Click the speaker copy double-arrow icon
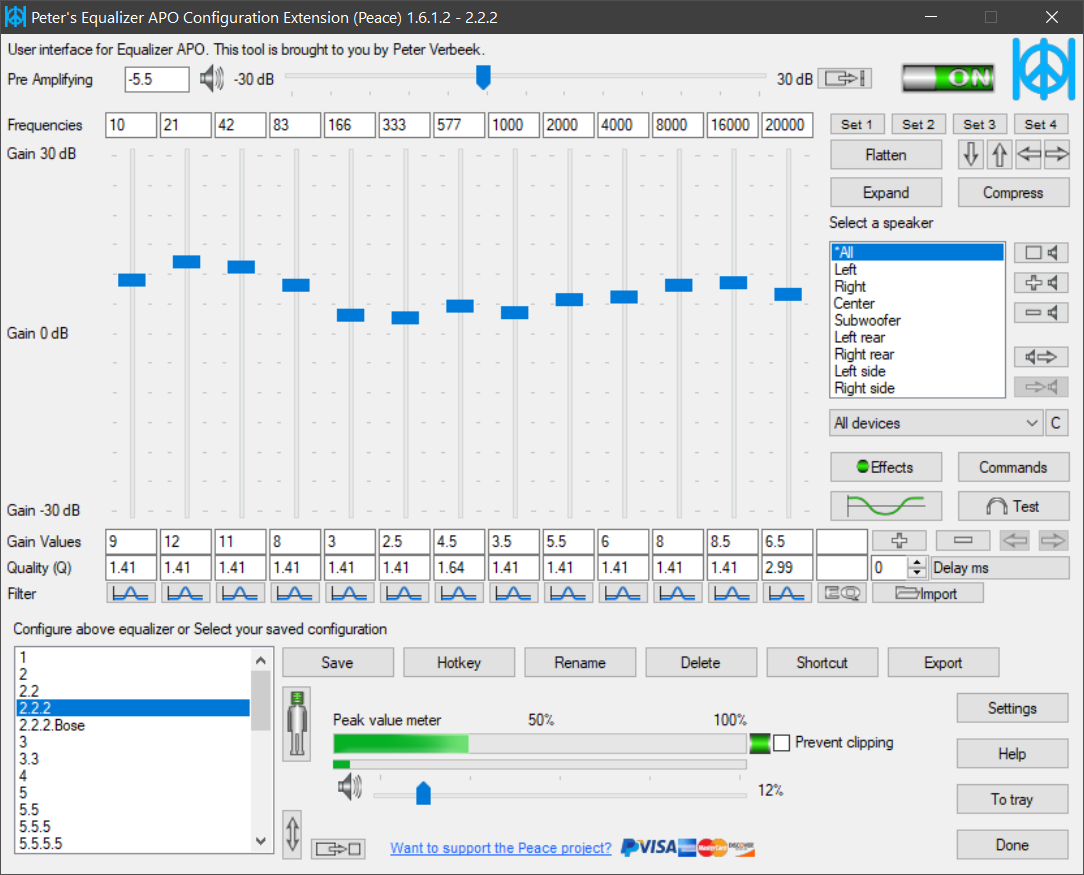Image resolution: width=1084 pixels, height=875 pixels. (x=1040, y=357)
